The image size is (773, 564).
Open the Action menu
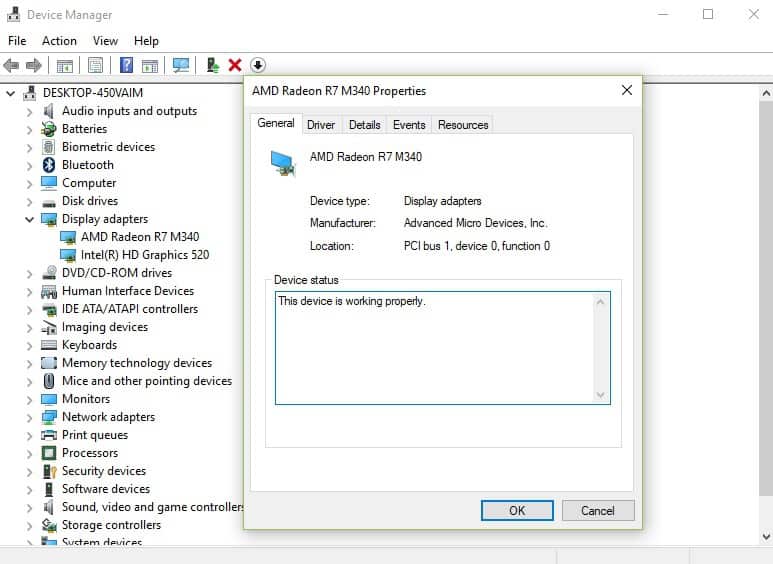(59, 41)
